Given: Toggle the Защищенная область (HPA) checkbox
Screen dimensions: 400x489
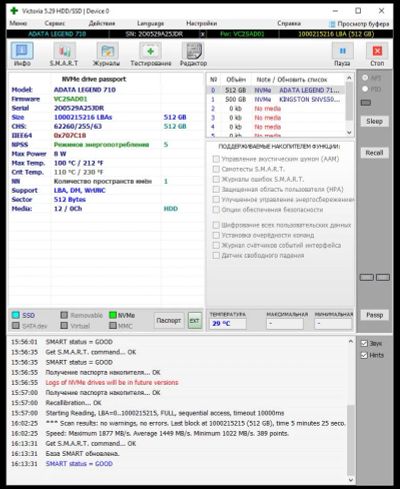Looking at the screenshot, I should [216, 189].
